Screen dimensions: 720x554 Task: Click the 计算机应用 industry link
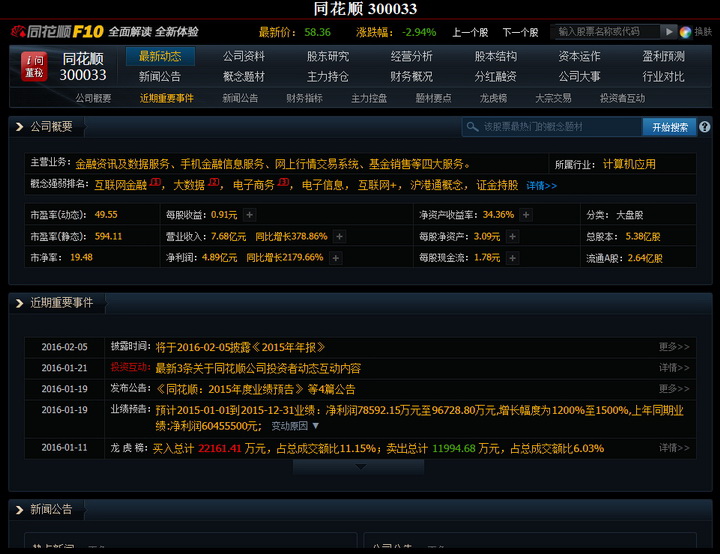[x=629, y=164]
